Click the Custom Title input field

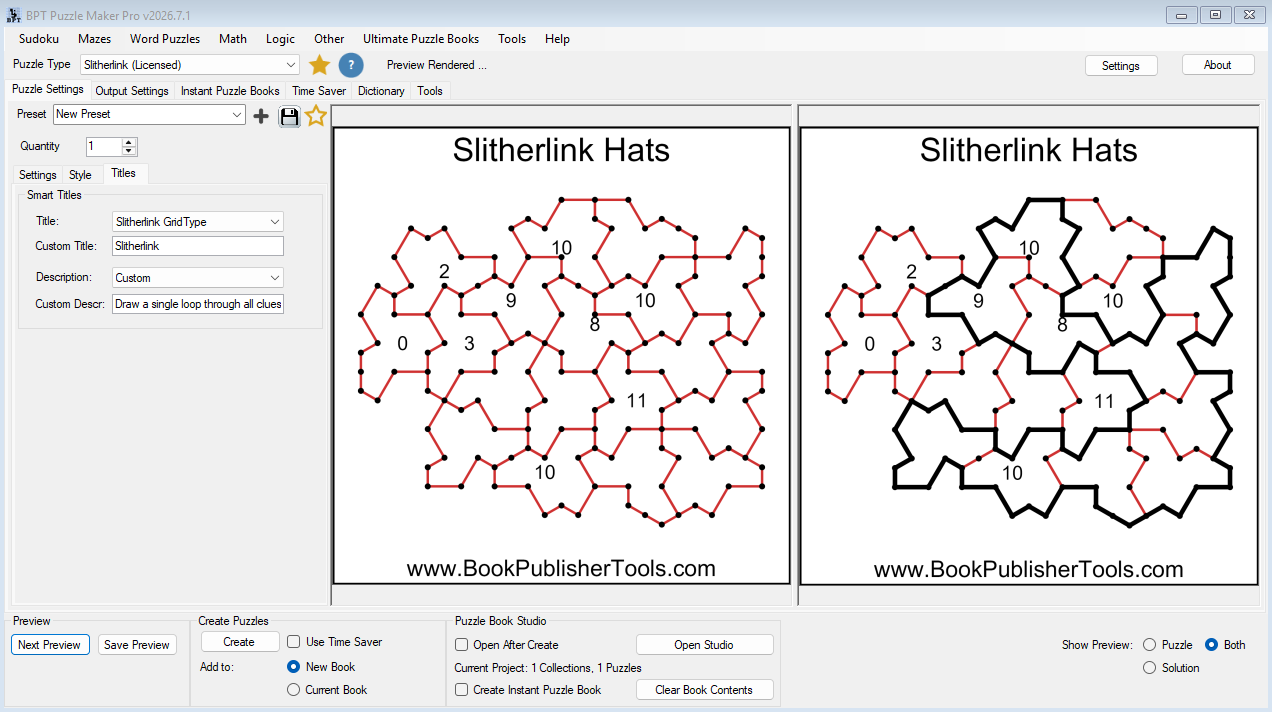click(198, 246)
